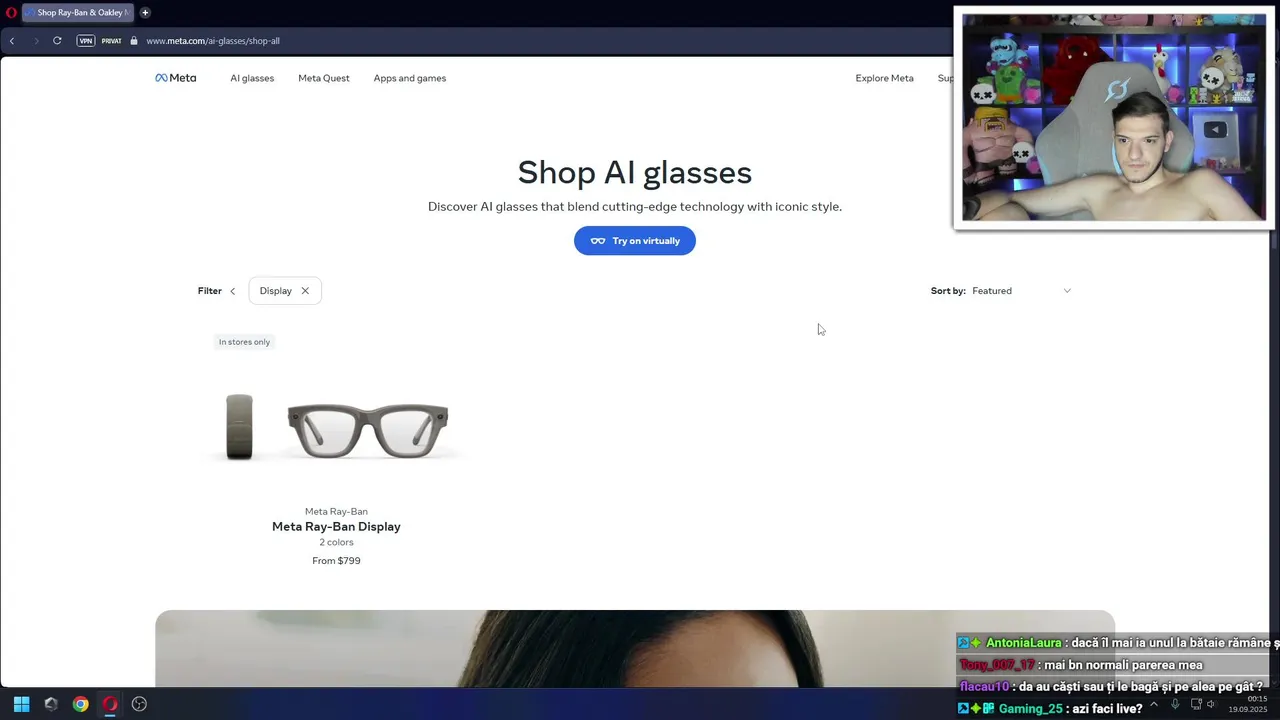The width and height of the screenshot is (1280, 720).
Task: Click the Meta logo
Action: pyautogui.click(x=175, y=78)
